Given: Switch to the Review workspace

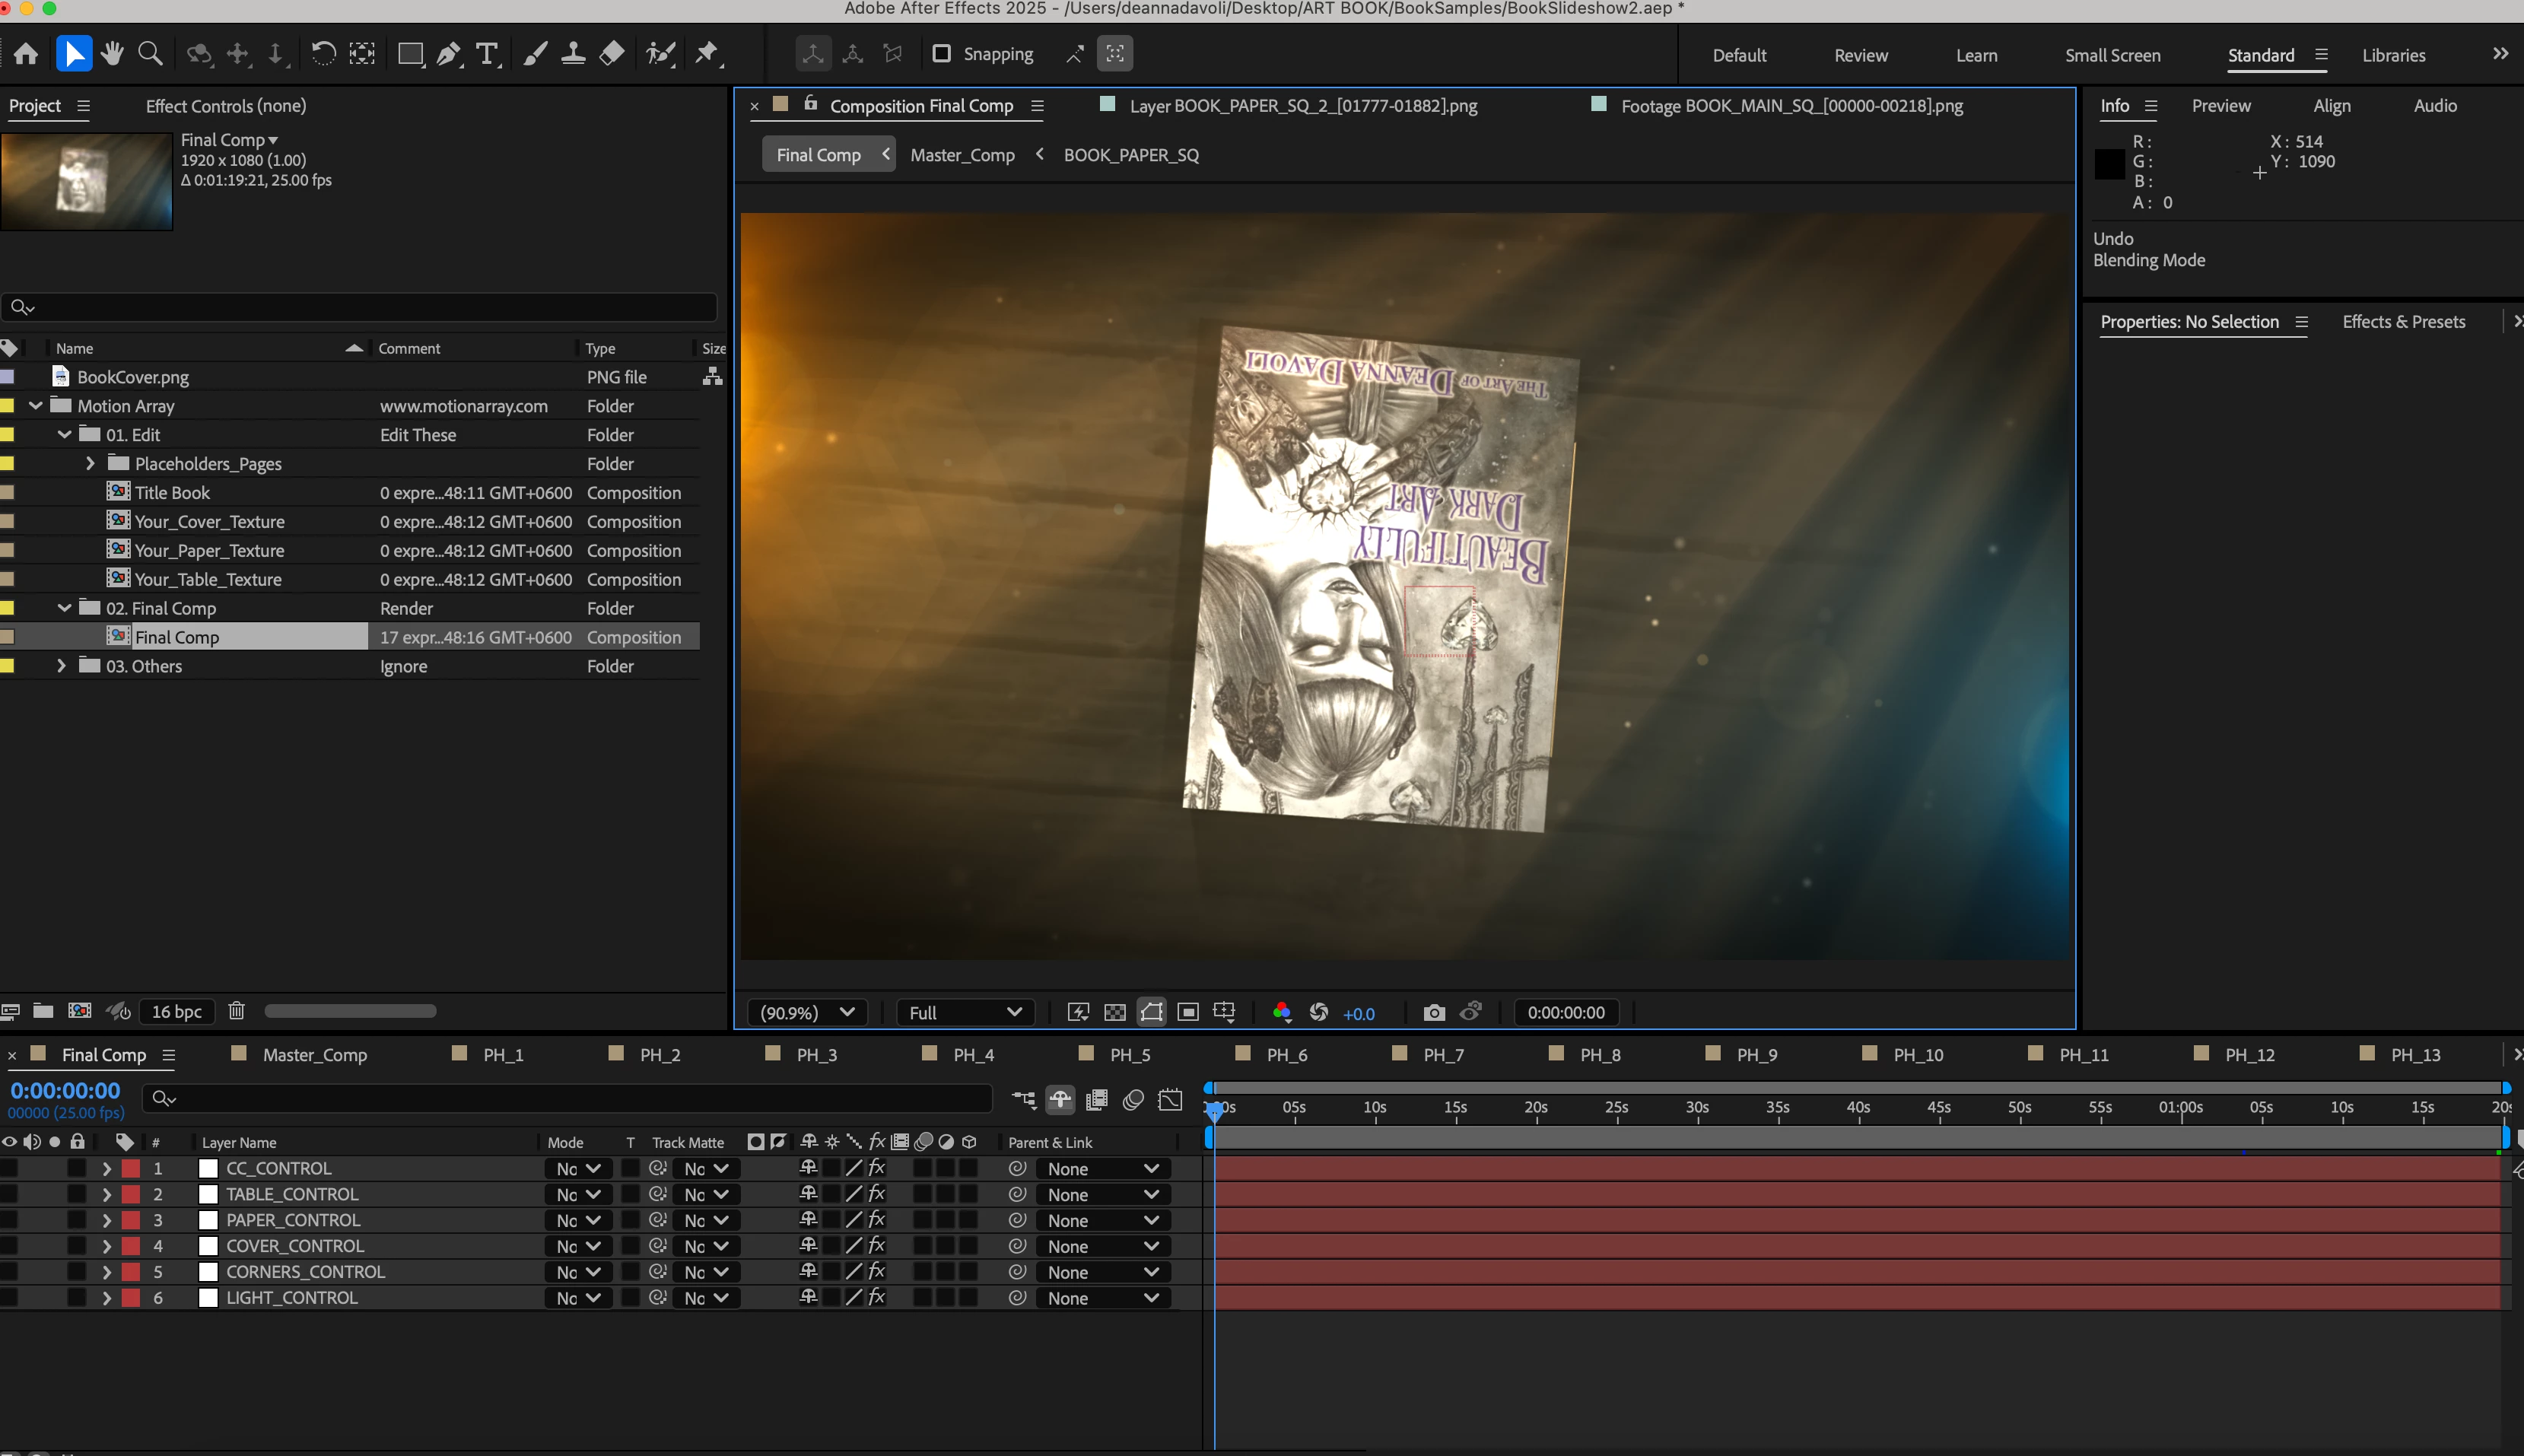Looking at the screenshot, I should (1860, 56).
